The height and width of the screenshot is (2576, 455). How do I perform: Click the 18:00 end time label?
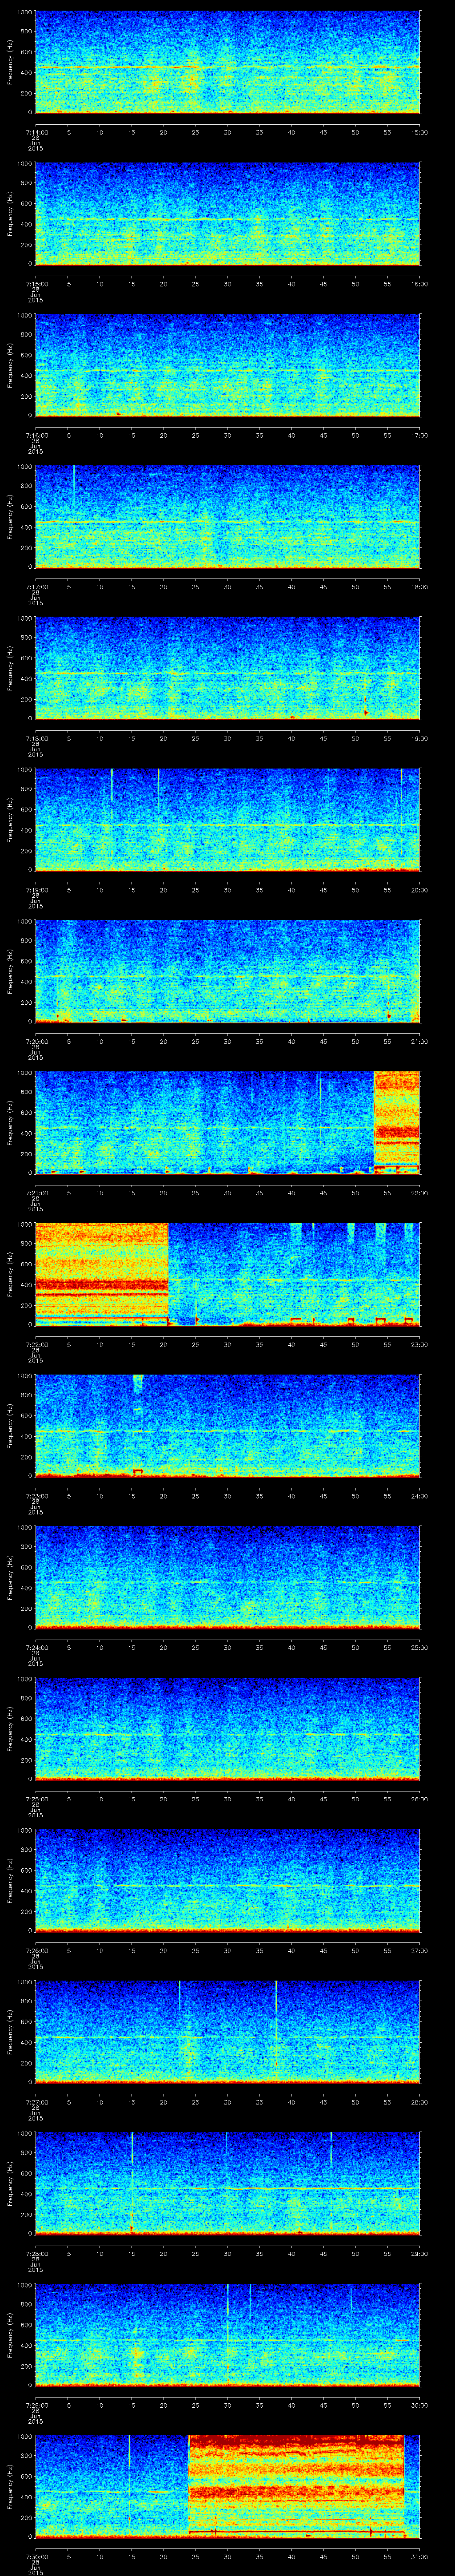click(420, 587)
